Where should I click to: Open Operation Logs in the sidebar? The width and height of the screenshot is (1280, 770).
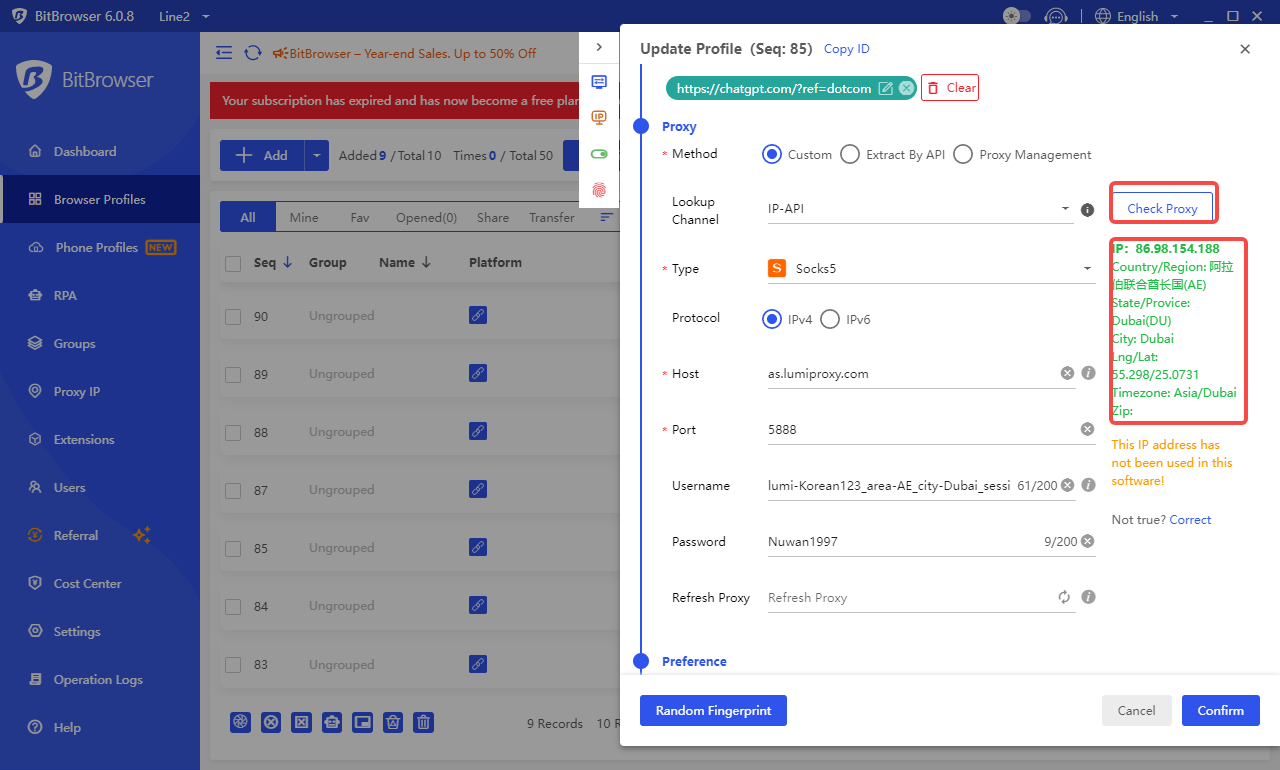click(x=100, y=679)
